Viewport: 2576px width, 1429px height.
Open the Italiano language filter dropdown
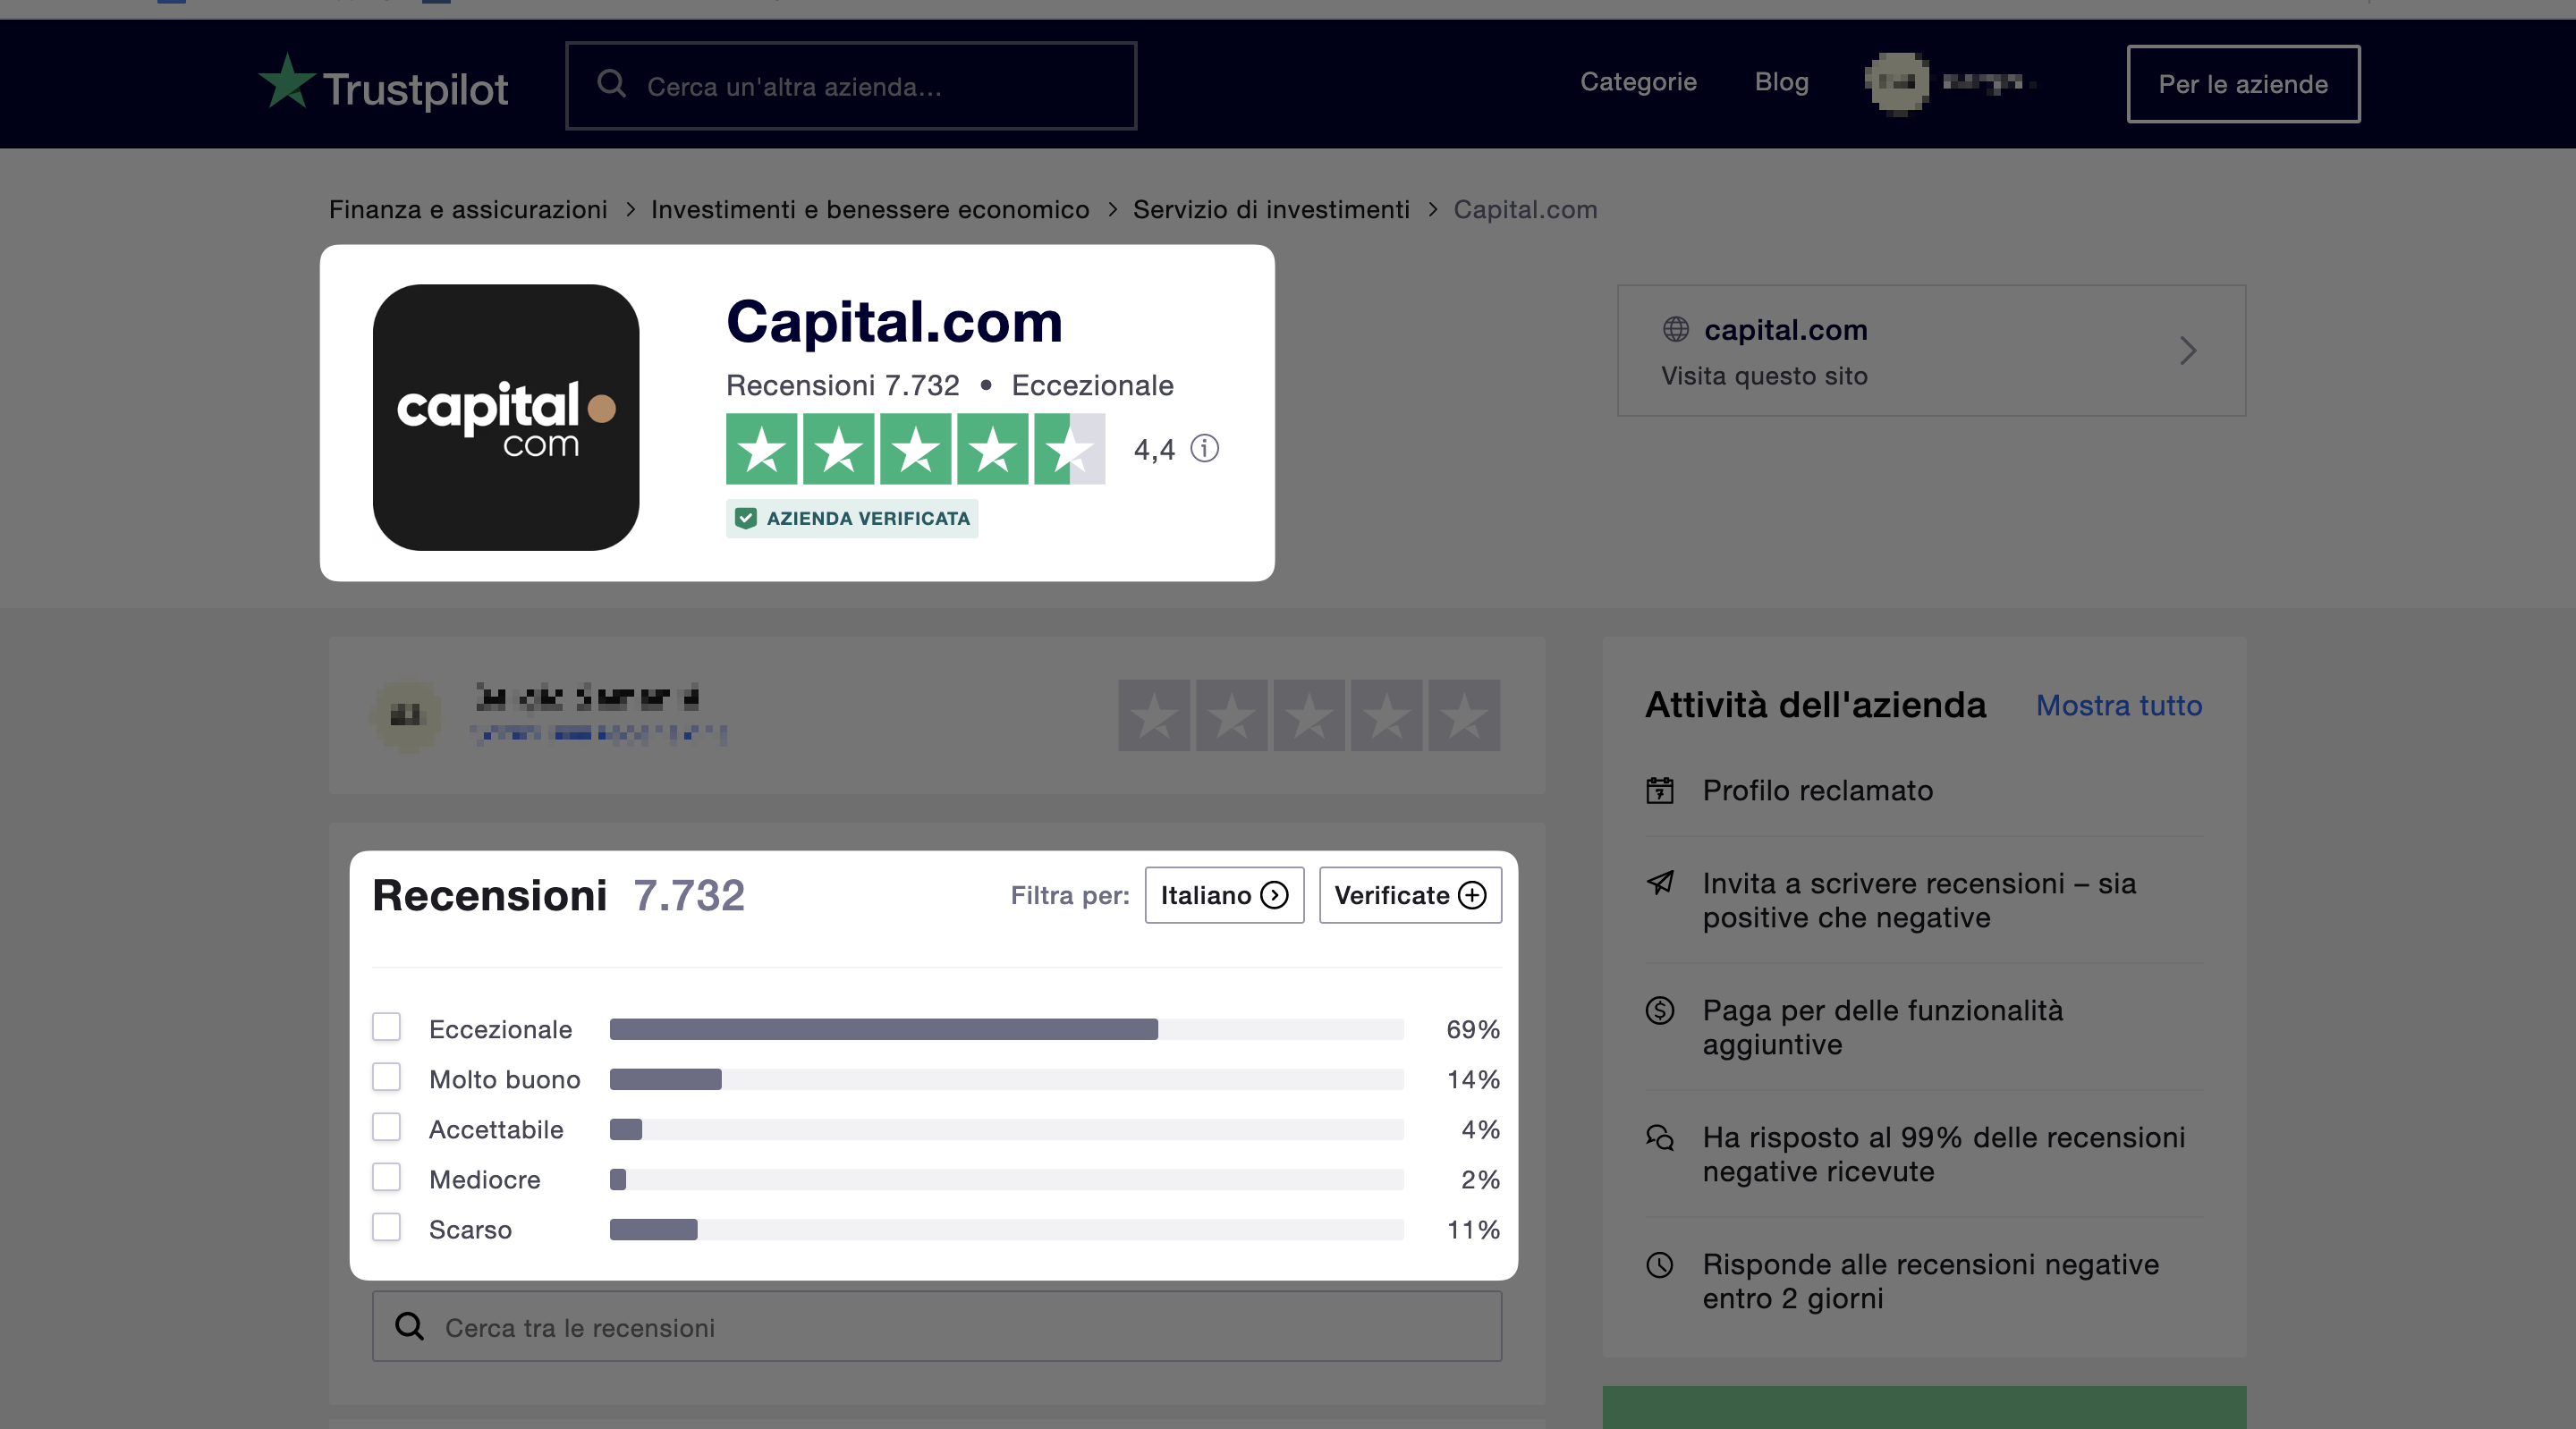(1224, 895)
